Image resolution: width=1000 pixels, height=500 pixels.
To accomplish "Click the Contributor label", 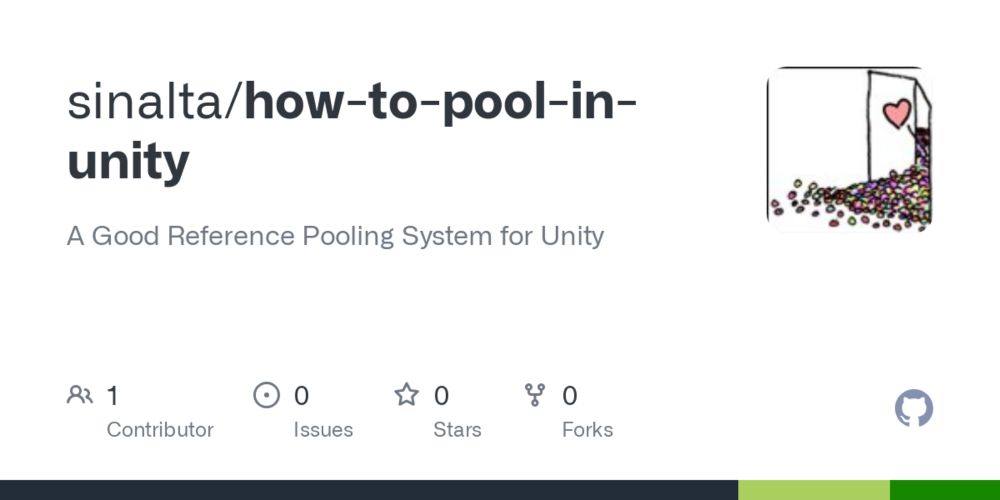I will pos(160,430).
